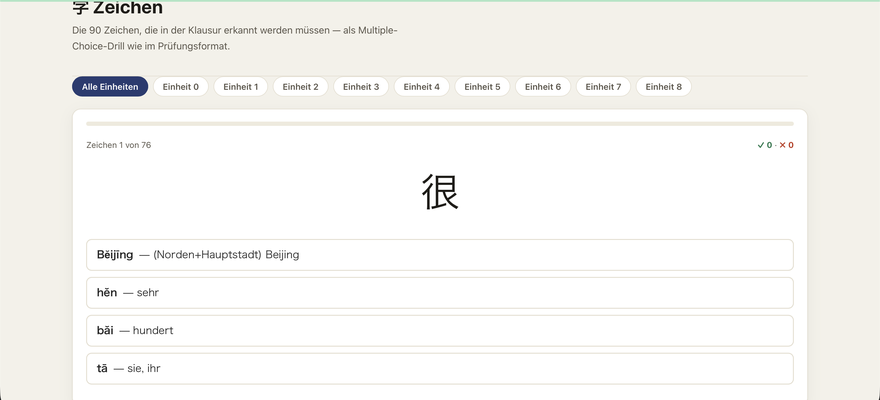Switch to Einheit 7 filter
Screen dimensions: 880x400
coord(603,87)
